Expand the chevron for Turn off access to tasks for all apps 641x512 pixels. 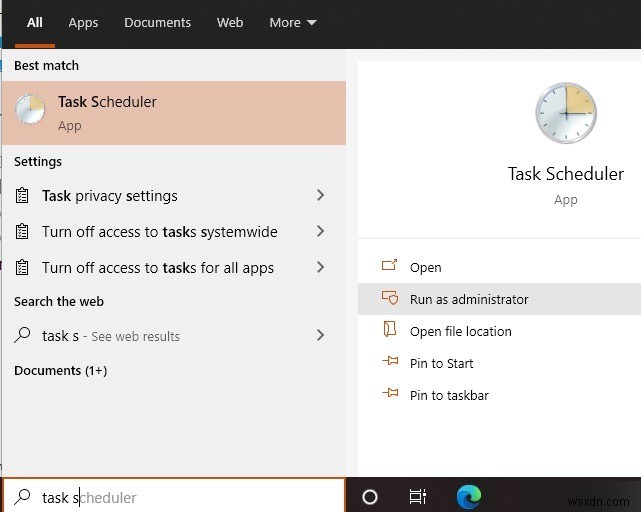pyautogui.click(x=320, y=267)
